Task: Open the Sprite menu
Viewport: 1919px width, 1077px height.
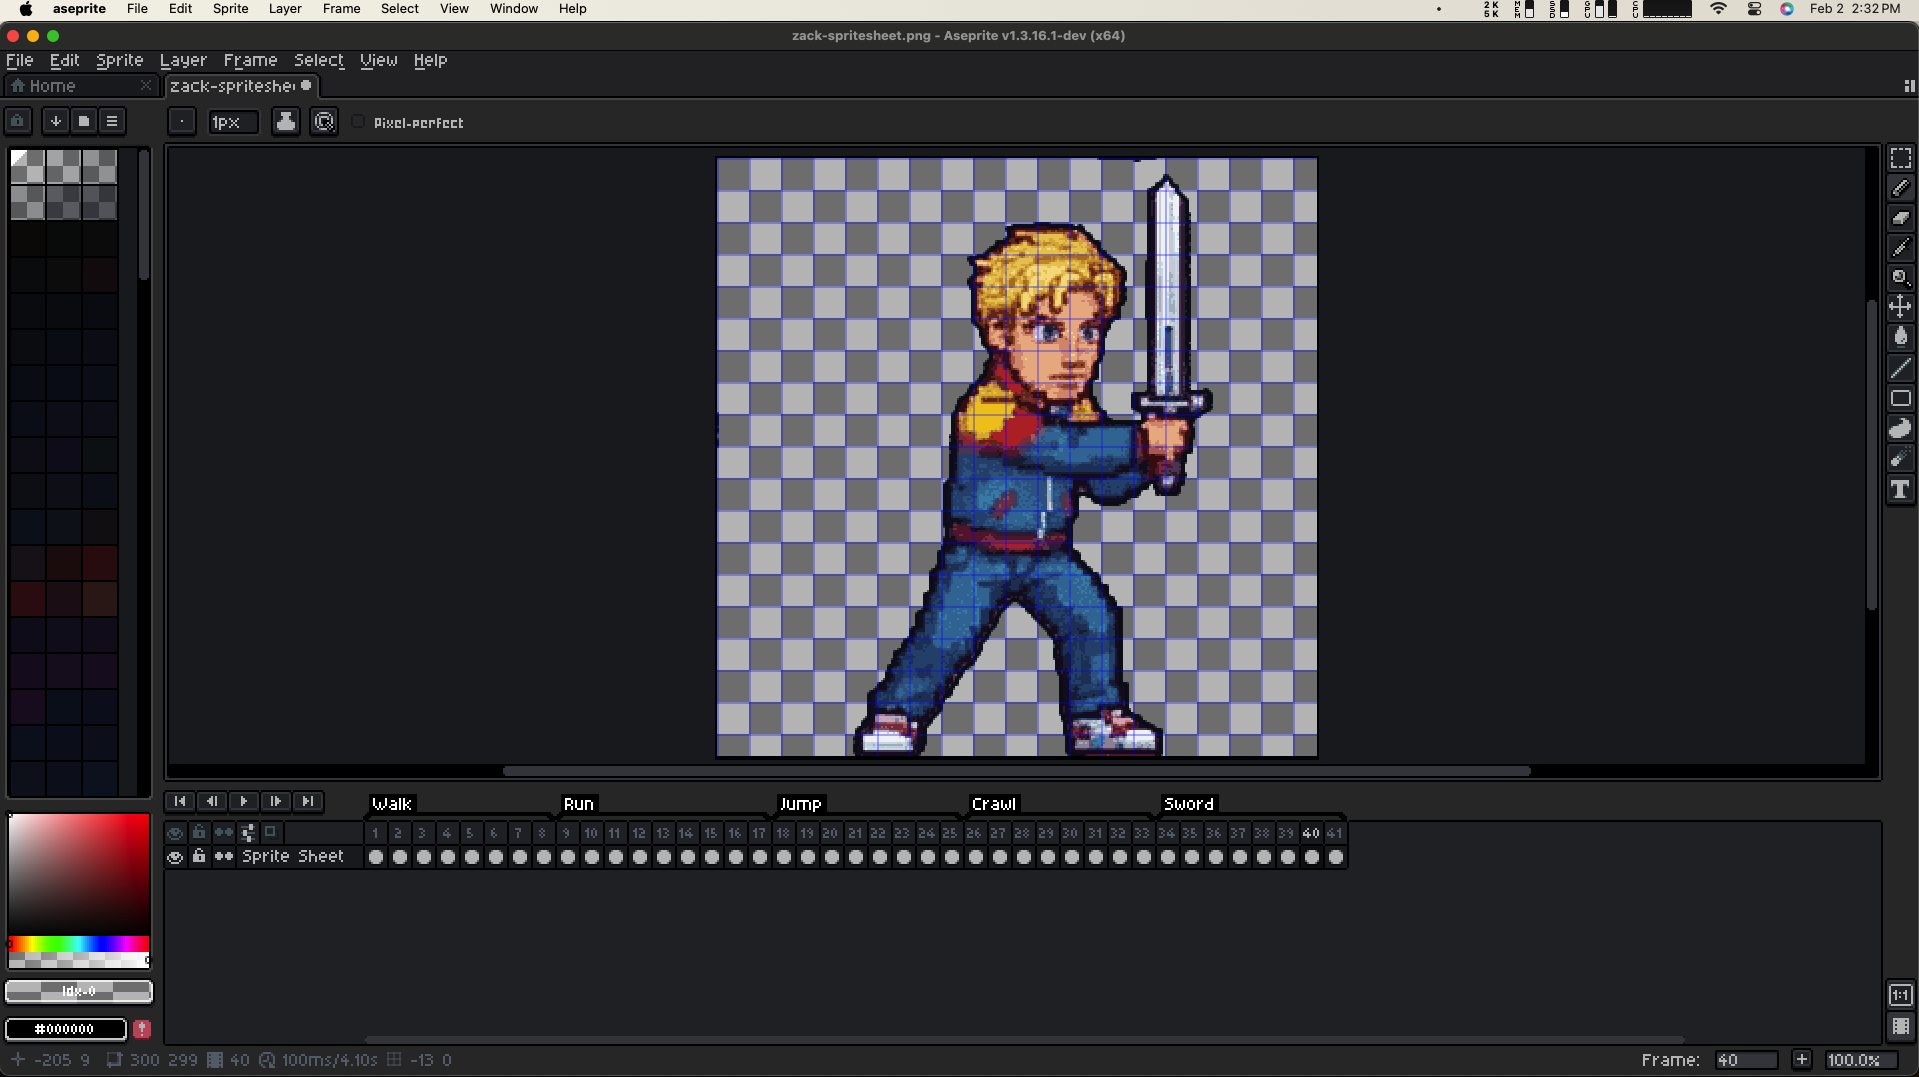Action: 119,60
